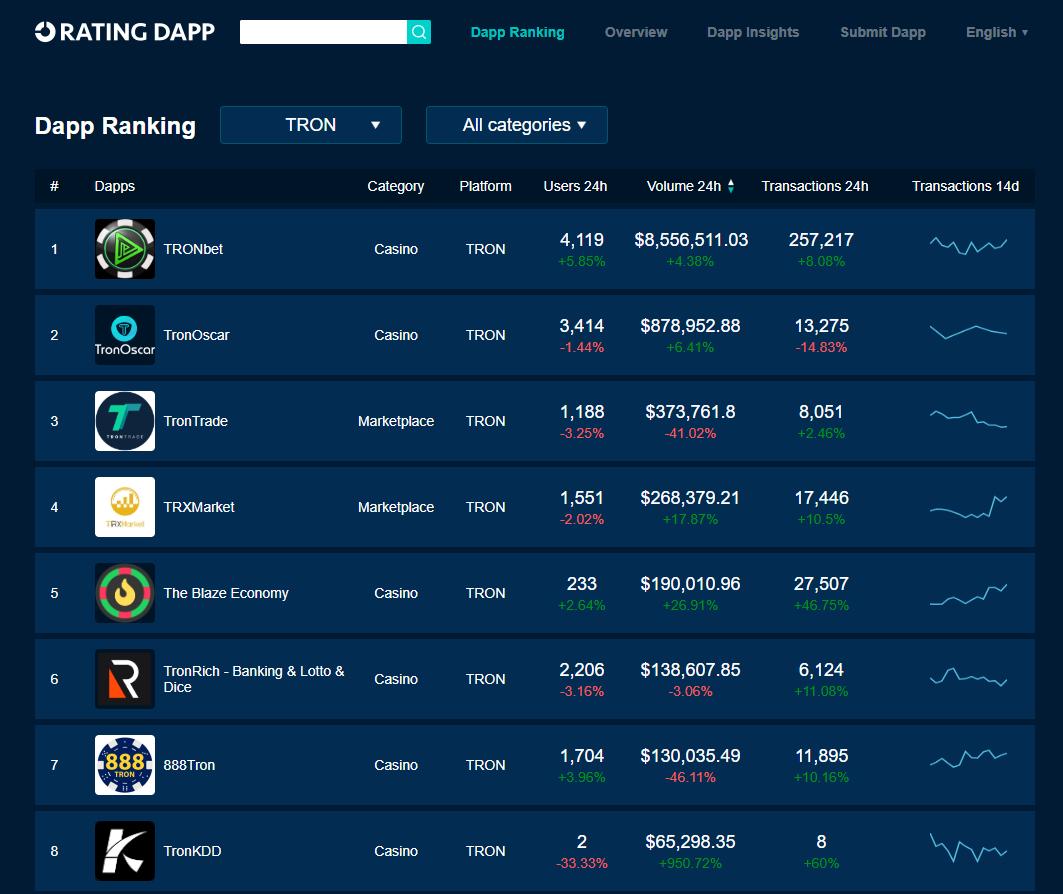Click TronTrade volume $373,761.8
1063x894 pixels.
point(690,412)
